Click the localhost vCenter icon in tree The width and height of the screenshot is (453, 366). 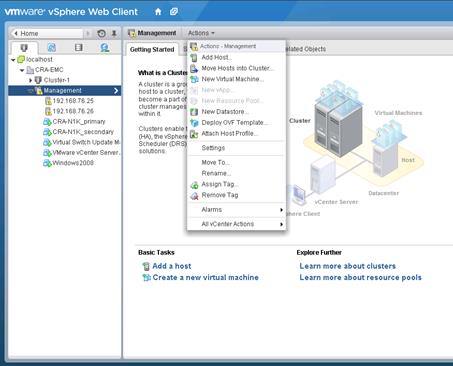click(x=21, y=59)
